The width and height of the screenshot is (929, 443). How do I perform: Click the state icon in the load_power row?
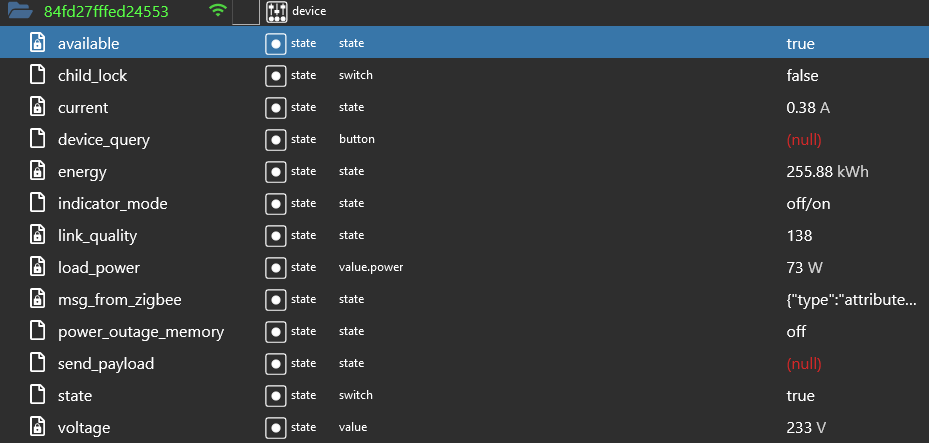pos(276,268)
